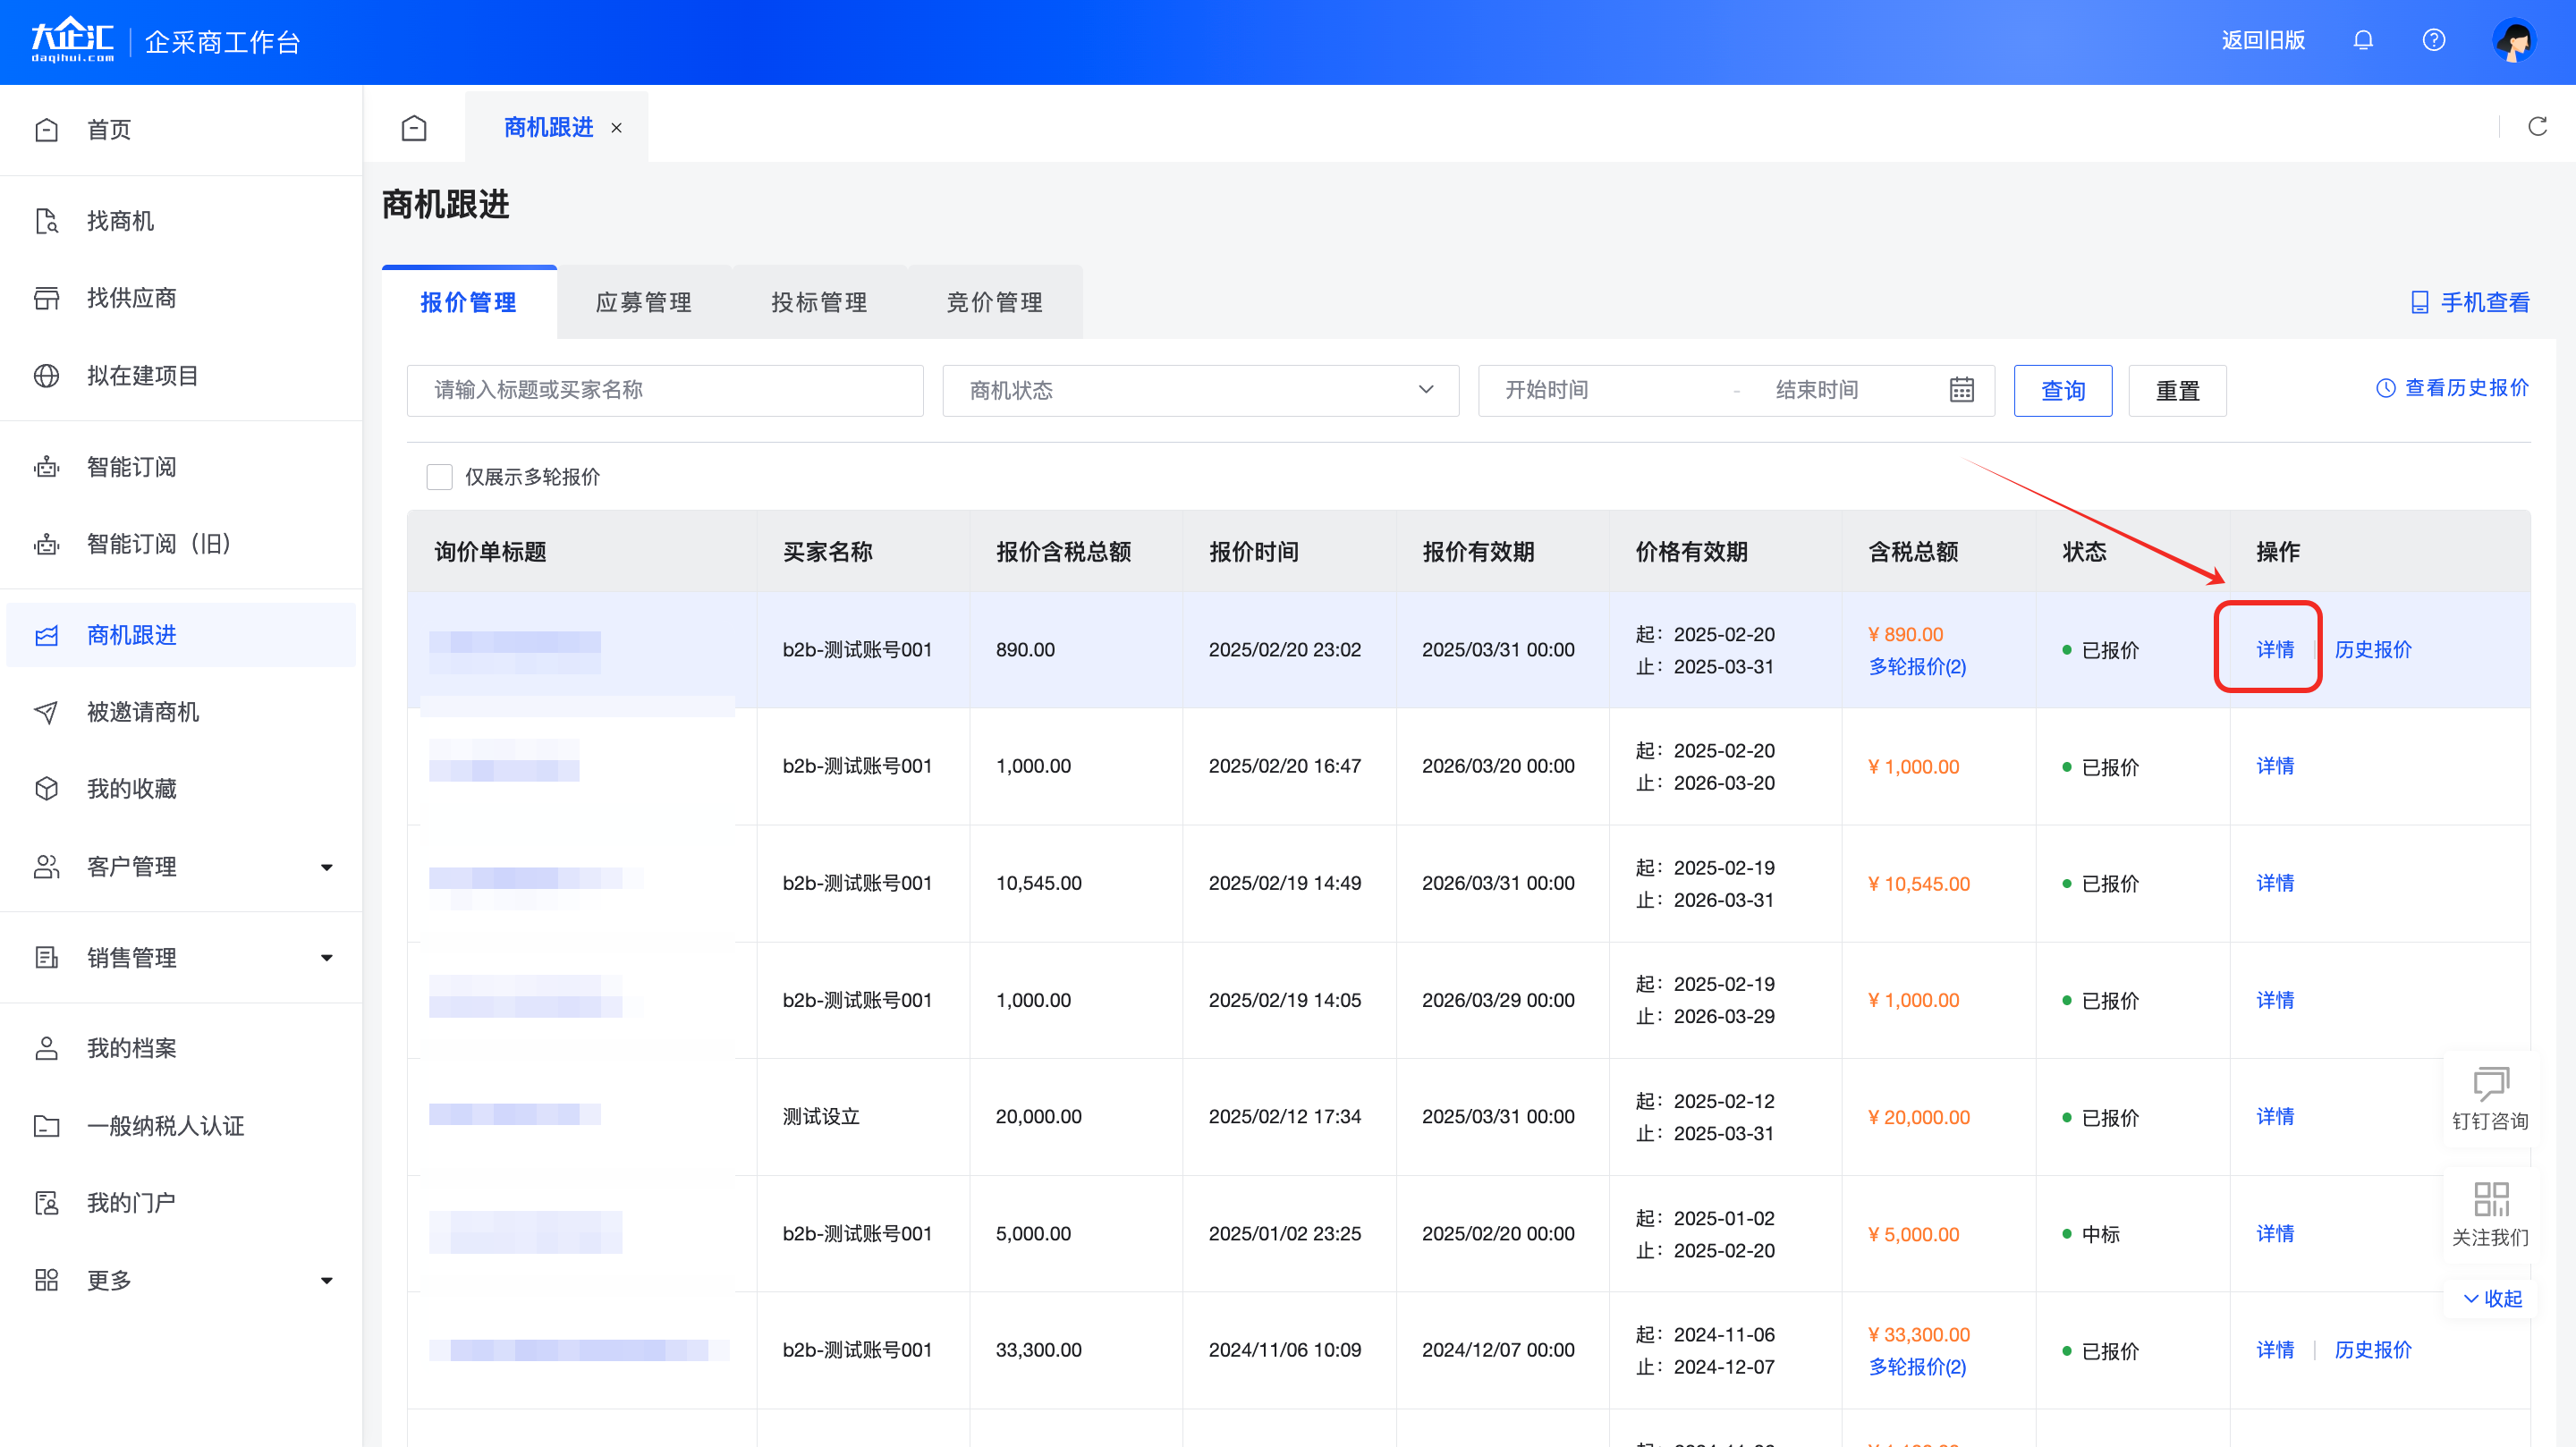2576x1447 pixels.
Task: Open the help question mark icon
Action: pos(2434,40)
